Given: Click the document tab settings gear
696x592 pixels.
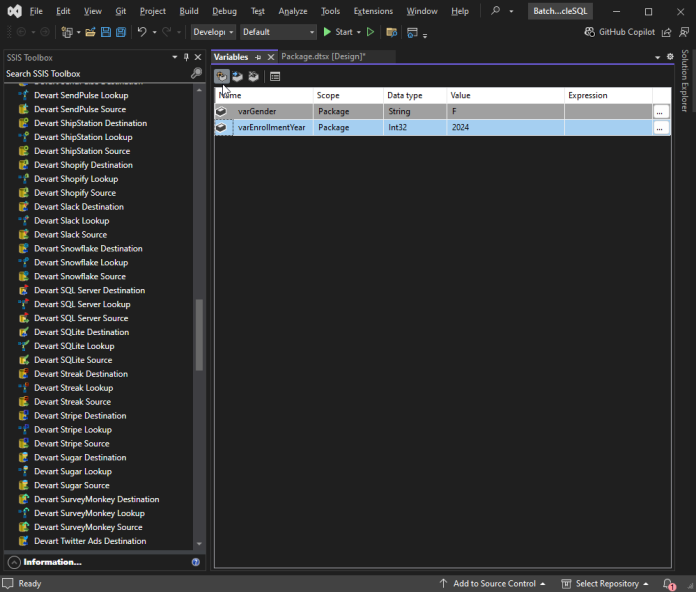Looking at the screenshot, I should (670, 57).
